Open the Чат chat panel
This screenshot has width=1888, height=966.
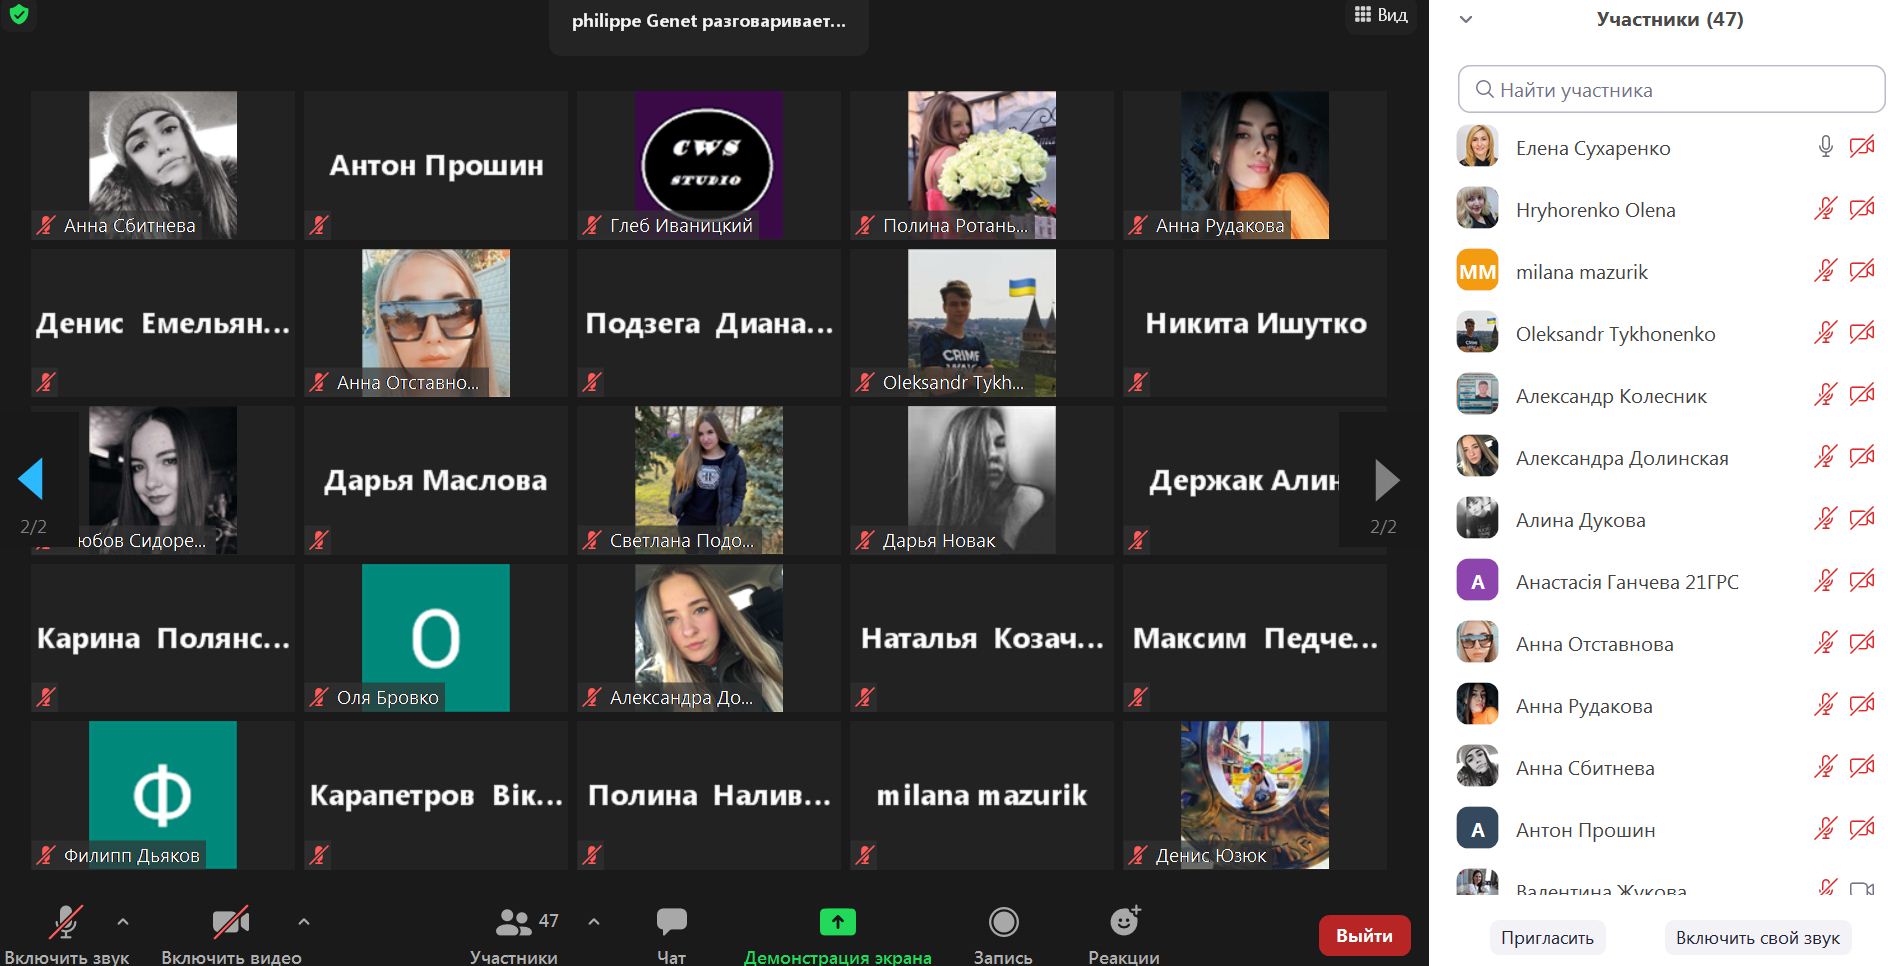(x=672, y=934)
